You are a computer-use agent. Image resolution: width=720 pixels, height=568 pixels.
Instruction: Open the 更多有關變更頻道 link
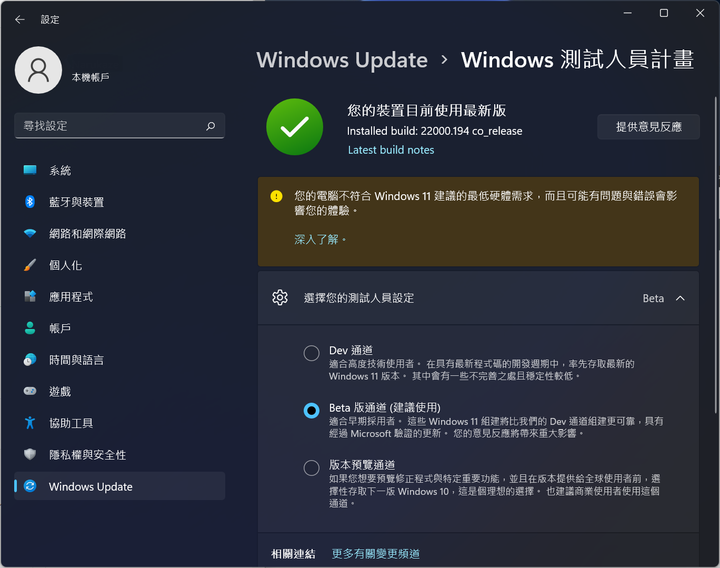pos(376,554)
